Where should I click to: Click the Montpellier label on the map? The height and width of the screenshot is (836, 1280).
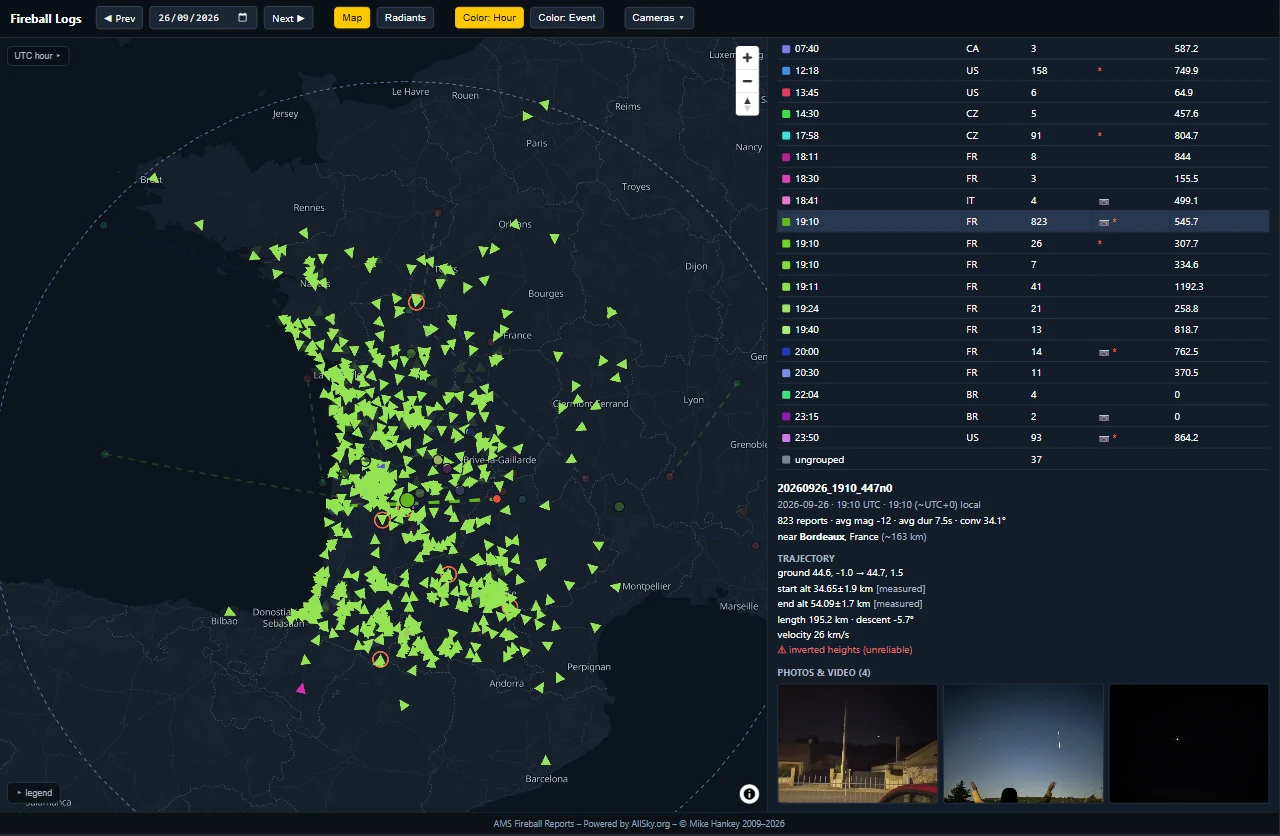coord(646,587)
